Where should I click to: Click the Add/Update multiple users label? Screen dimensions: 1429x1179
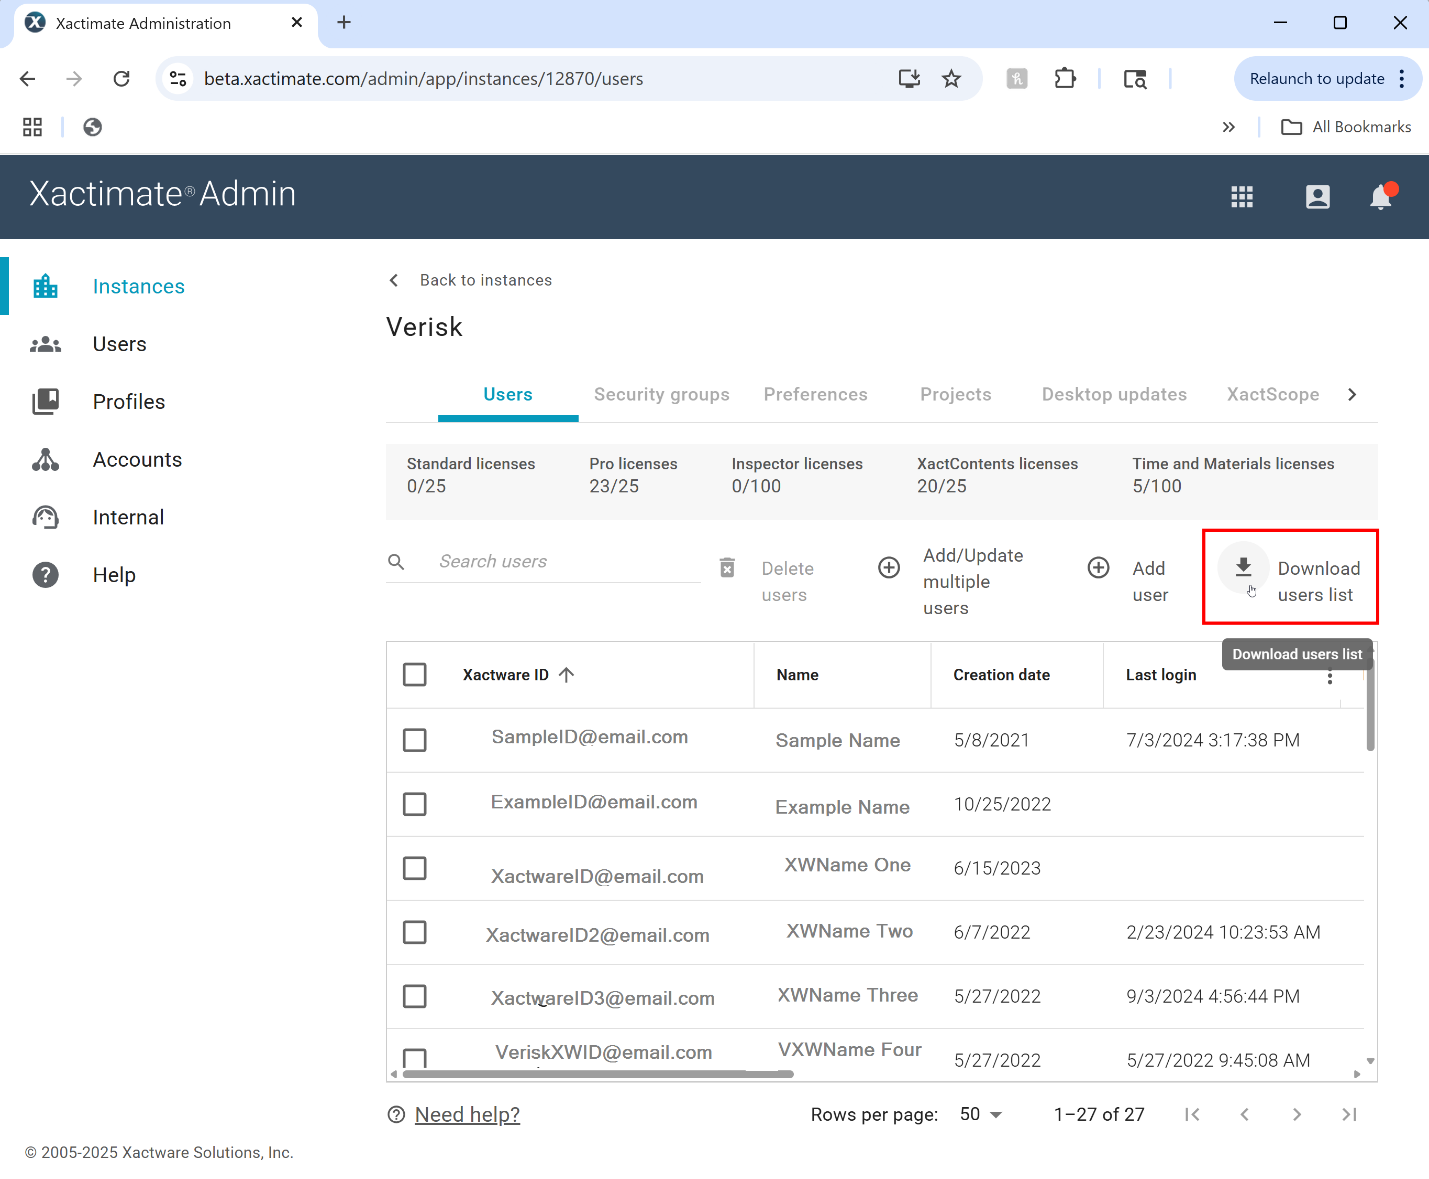pos(973,582)
